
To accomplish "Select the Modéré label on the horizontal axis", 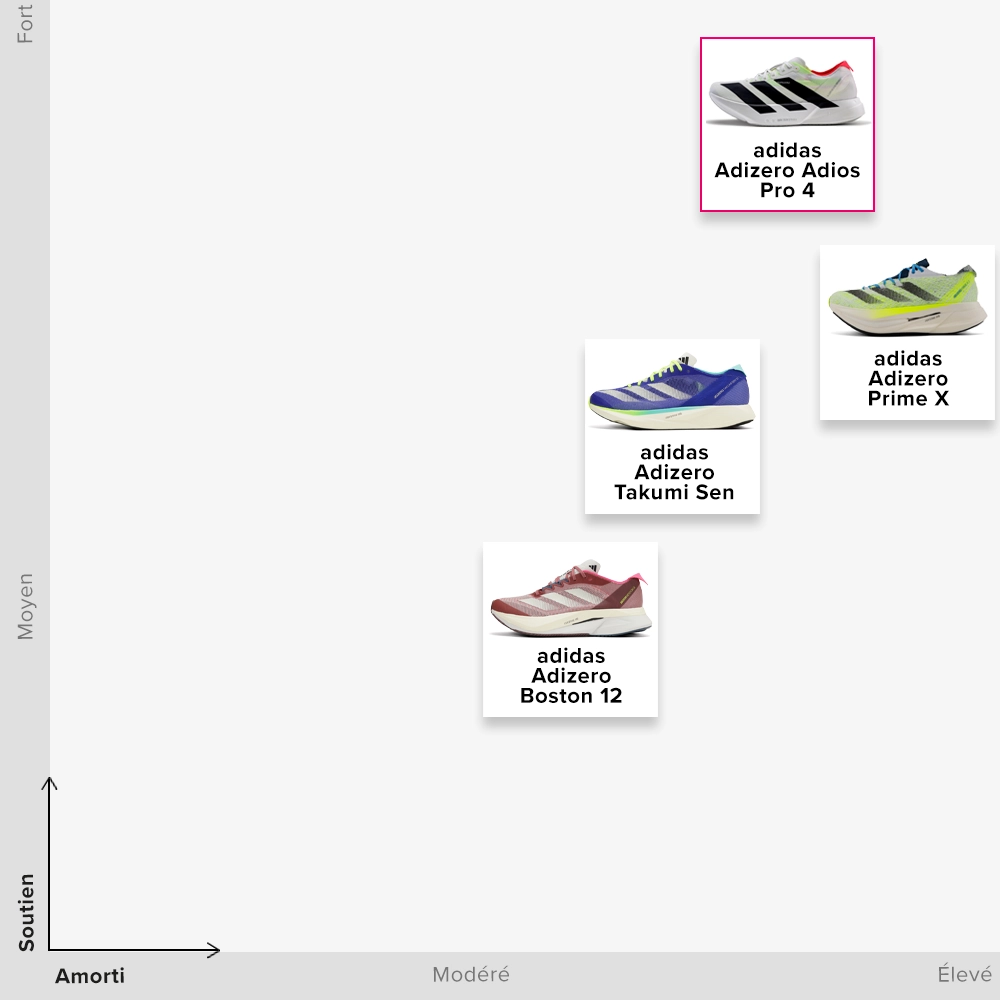I will click(471, 974).
